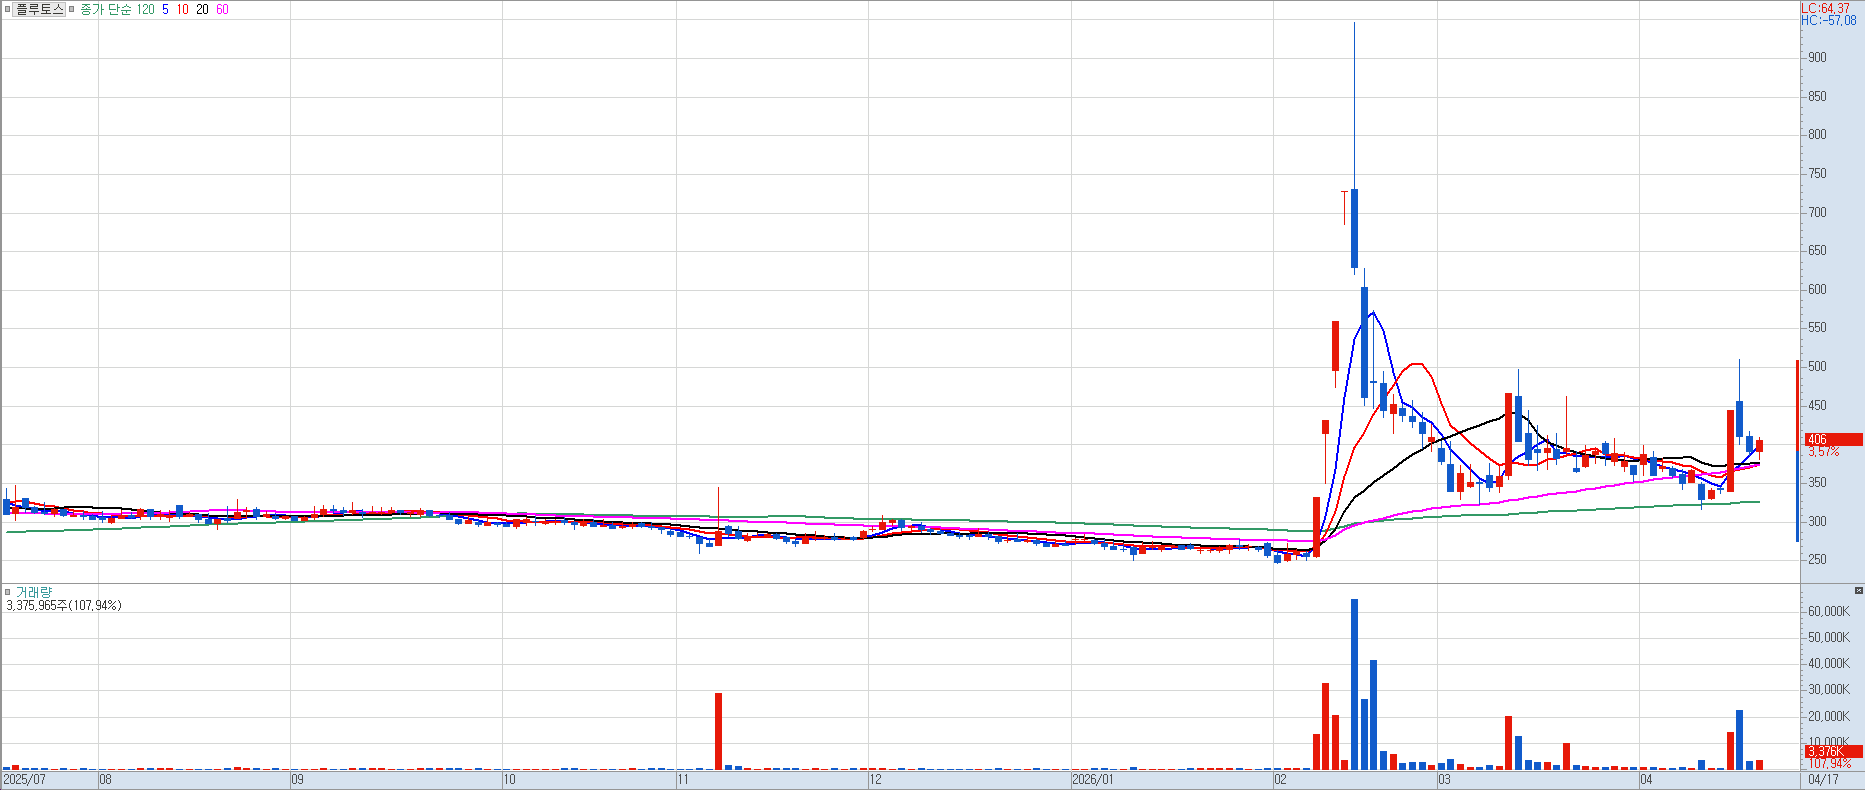Image resolution: width=1865 pixels, height=790 pixels.
Task: Click the 2026/01 date label on time axis
Action: (1092, 779)
